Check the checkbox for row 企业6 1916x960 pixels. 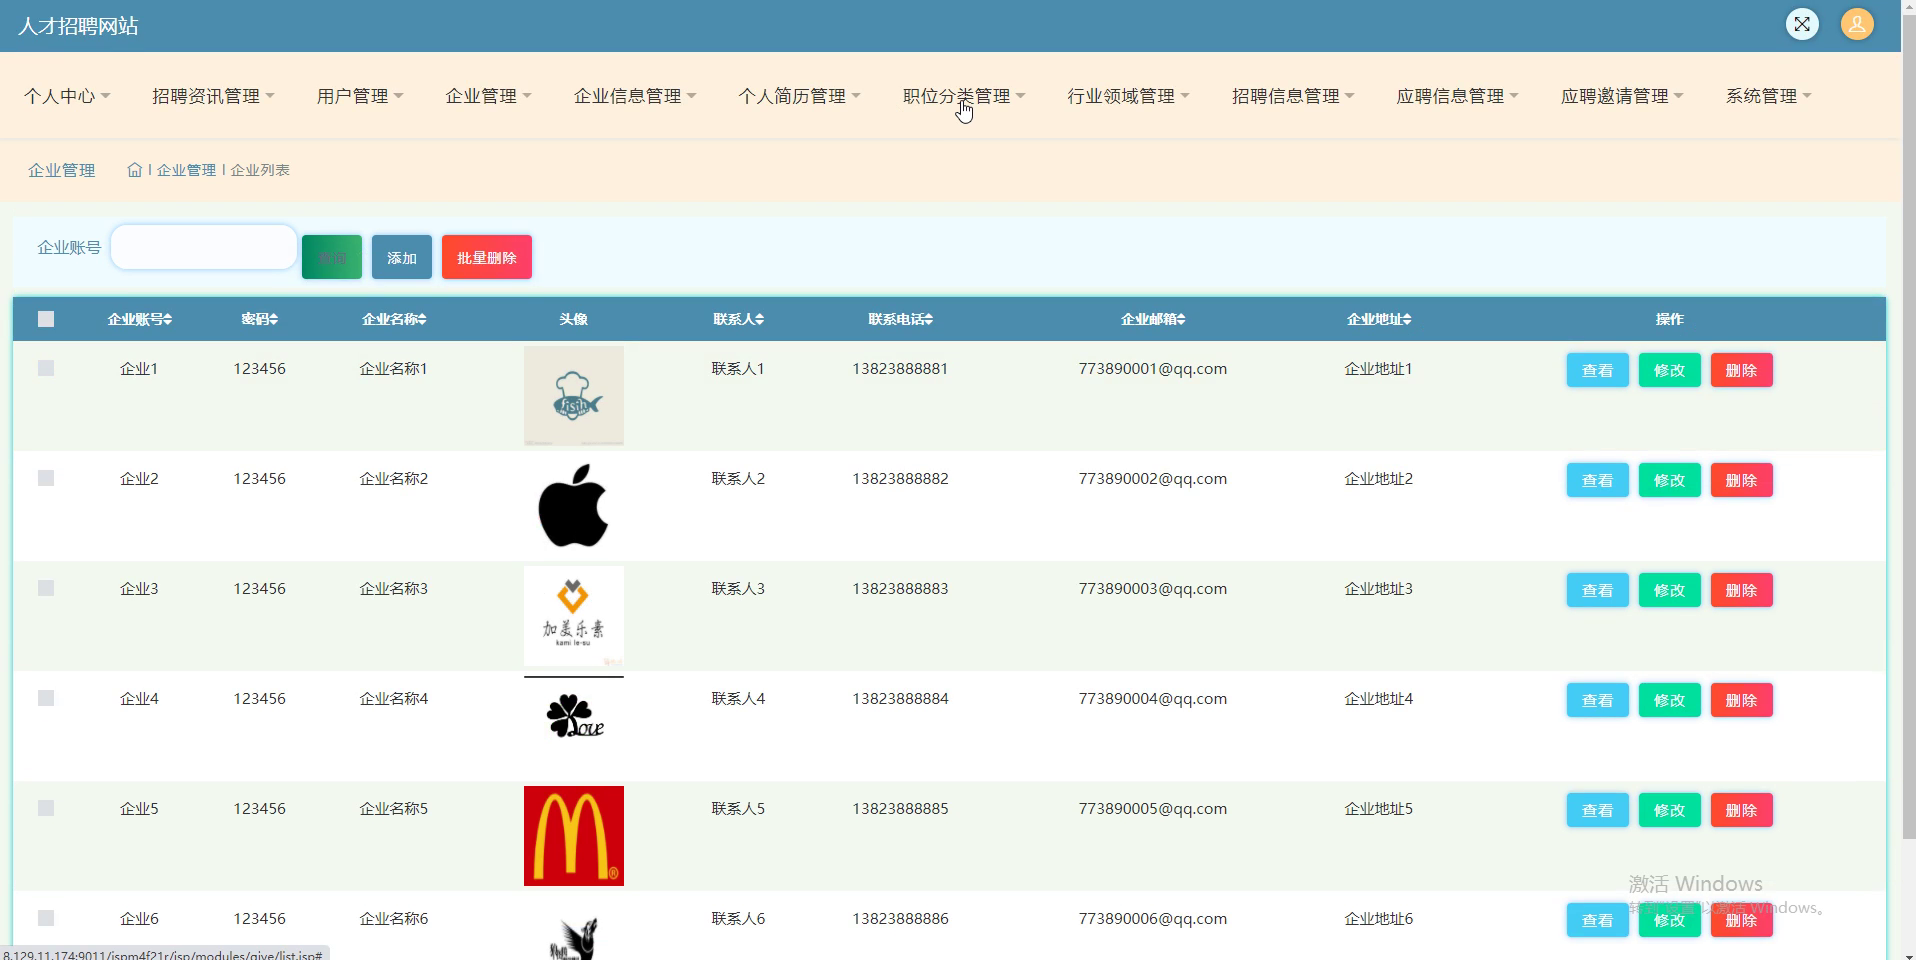pos(46,918)
